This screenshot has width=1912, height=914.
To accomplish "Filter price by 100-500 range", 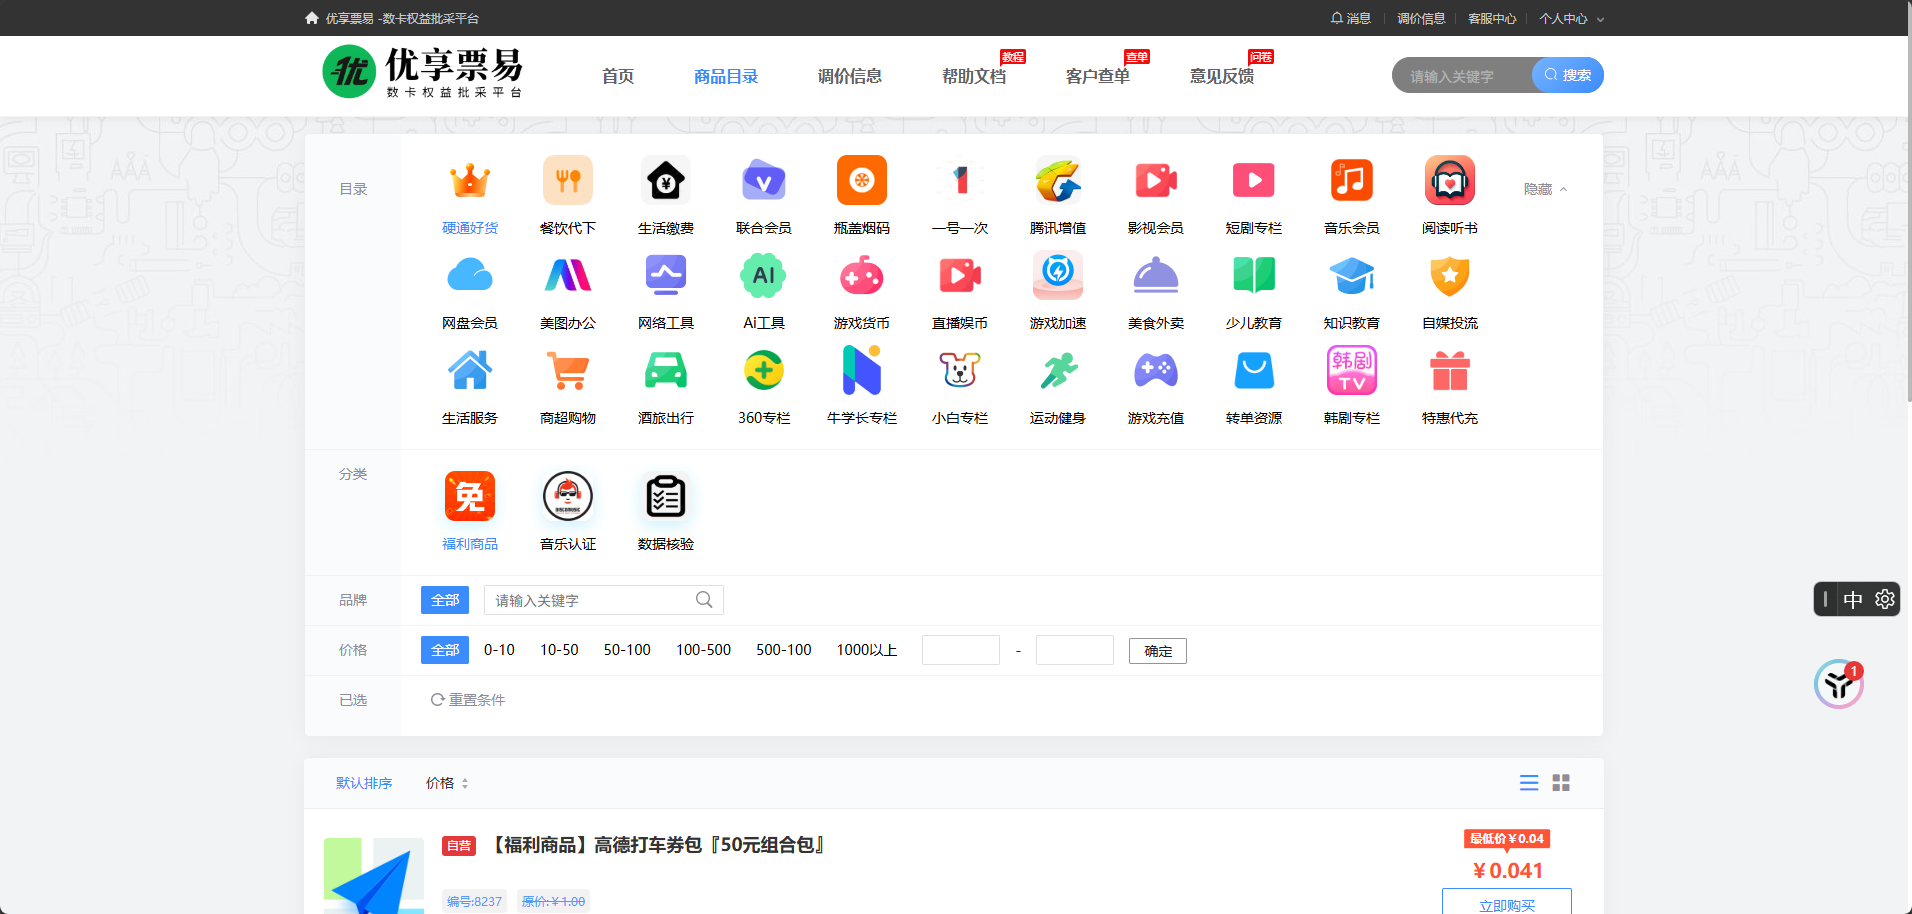I will pyautogui.click(x=703, y=650).
